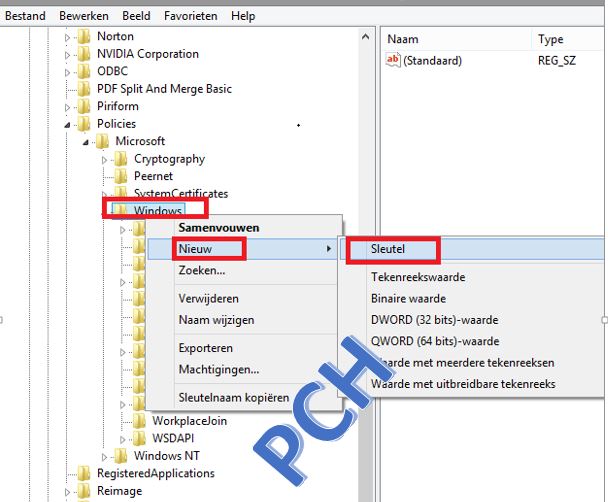
Task: Click the Microsoft folder icon
Action: coord(102,141)
